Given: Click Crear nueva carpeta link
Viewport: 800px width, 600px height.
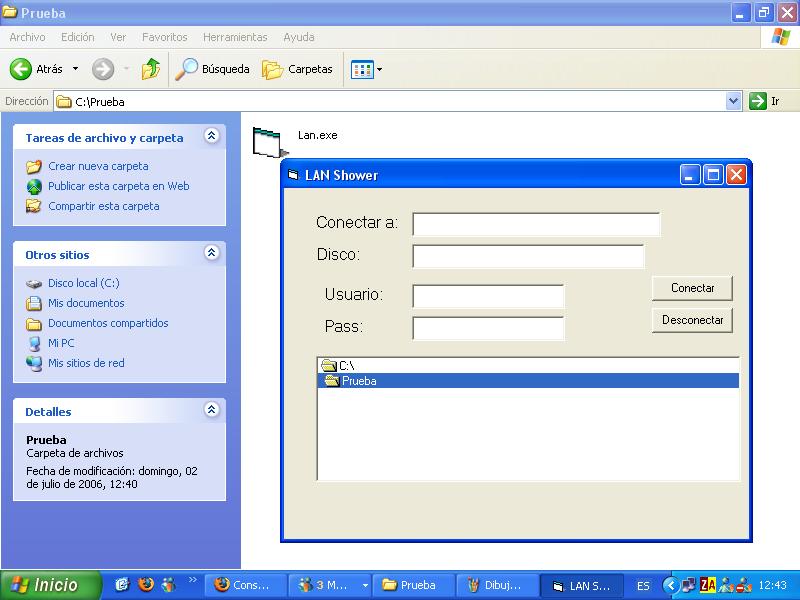Looking at the screenshot, I should click(98, 166).
